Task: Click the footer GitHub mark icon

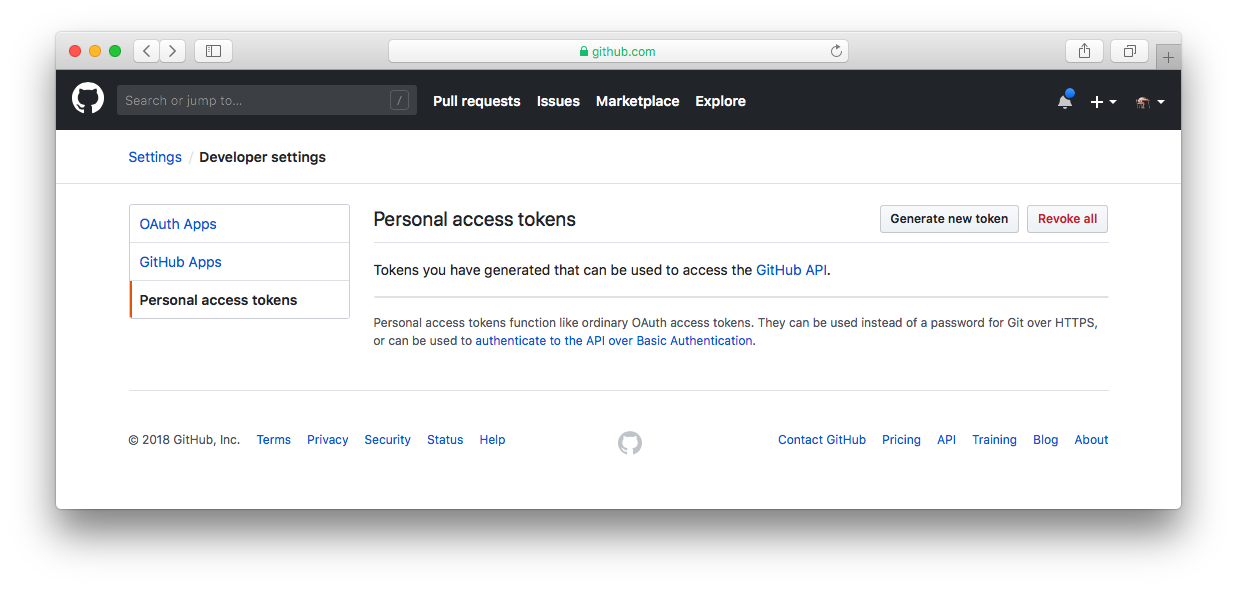Action: point(630,442)
